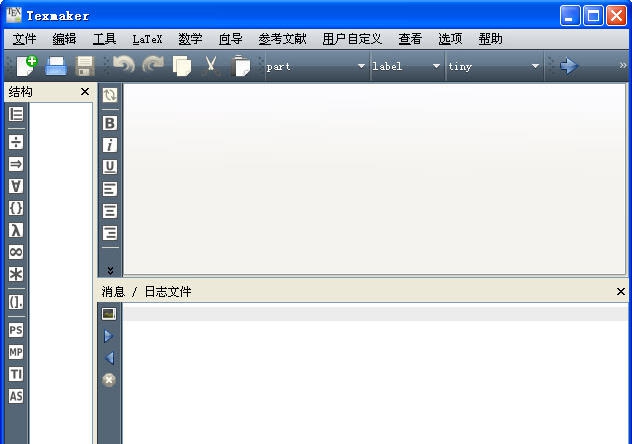The width and height of the screenshot is (632, 444).
Task: Click the messages output area
Action: click(376, 375)
